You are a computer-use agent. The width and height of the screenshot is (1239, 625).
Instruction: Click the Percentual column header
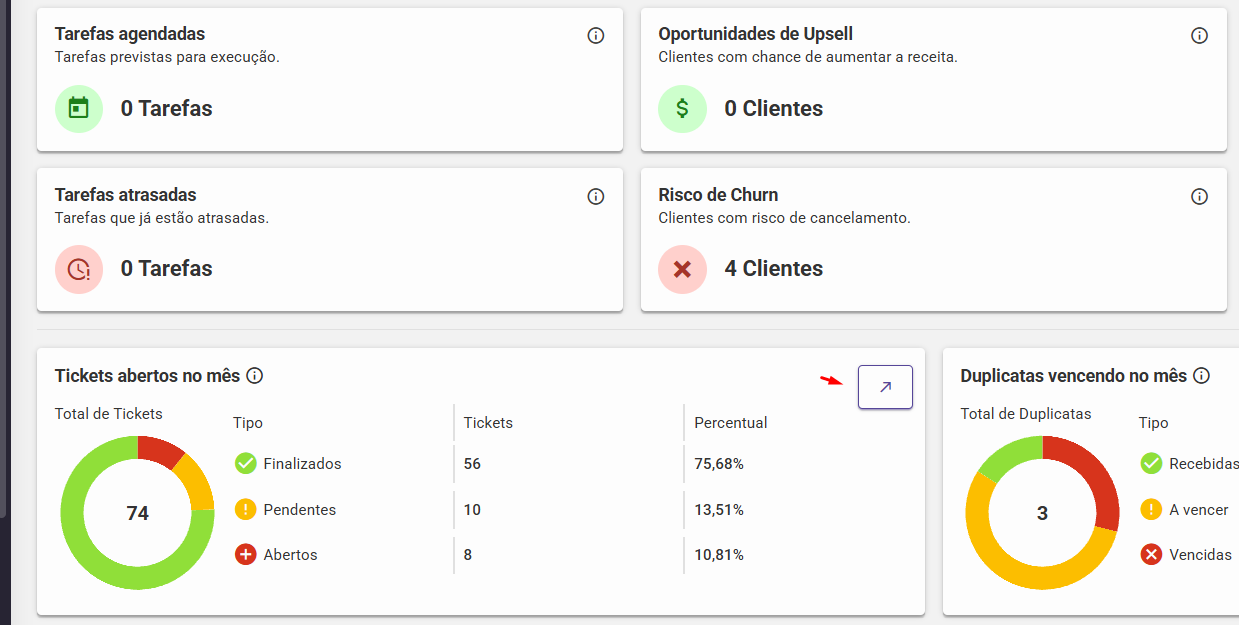tap(731, 423)
